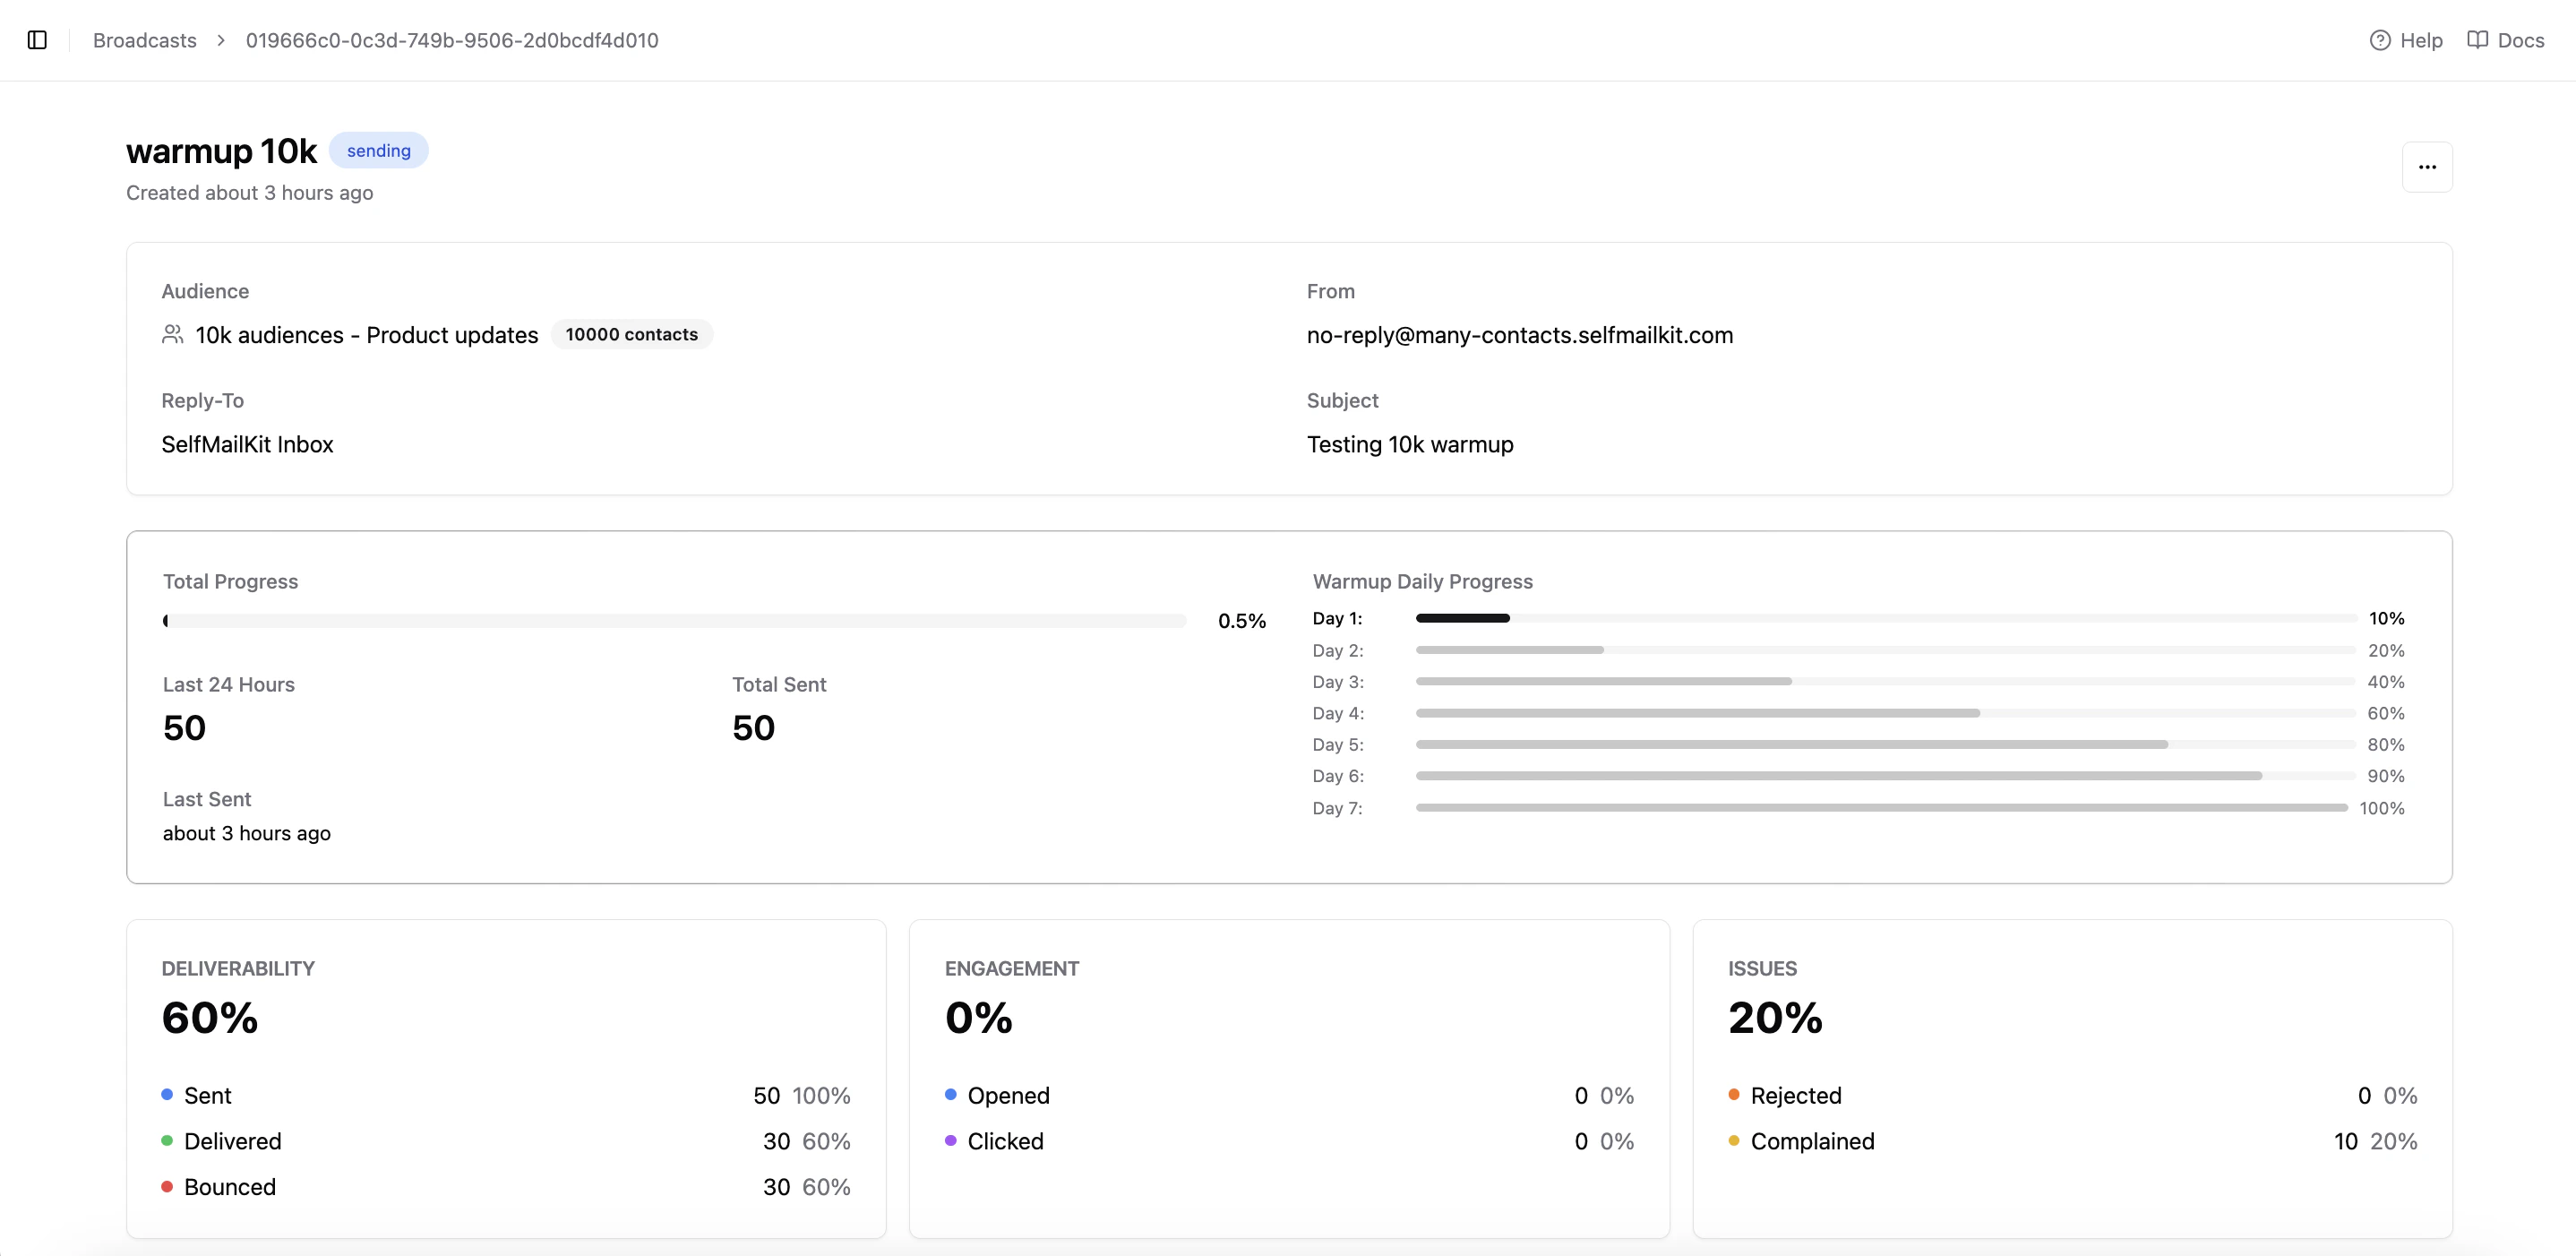2576x1256 pixels.
Task: Click the Sent row label
Action: [207, 1095]
